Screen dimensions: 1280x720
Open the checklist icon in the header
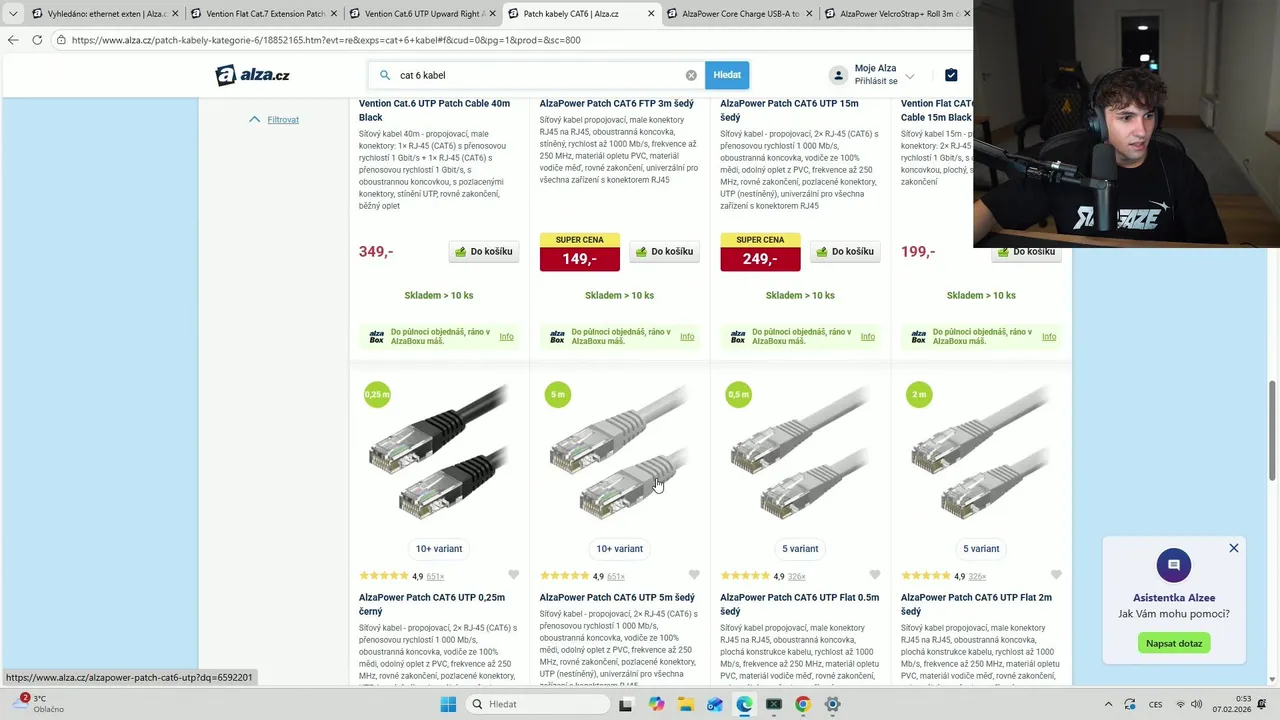(951, 75)
